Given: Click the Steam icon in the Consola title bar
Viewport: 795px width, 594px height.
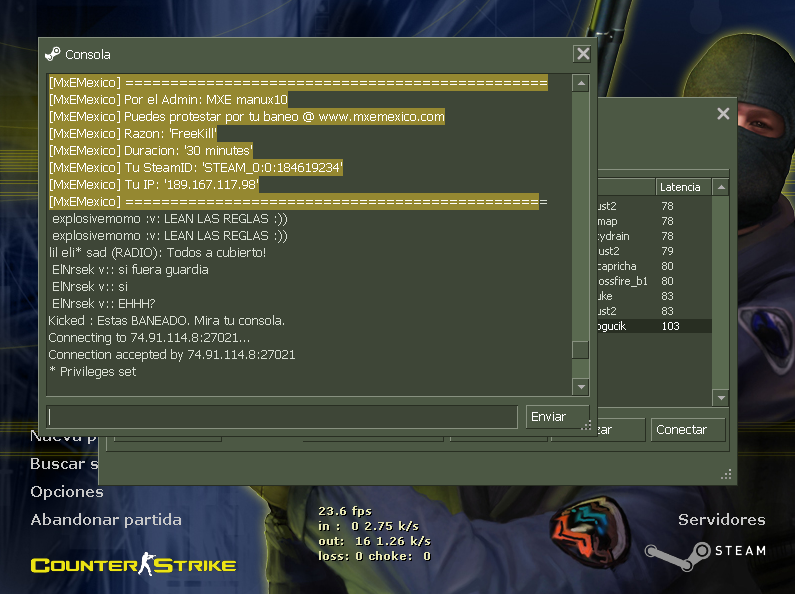Looking at the screenshot, I should point(52,54).
